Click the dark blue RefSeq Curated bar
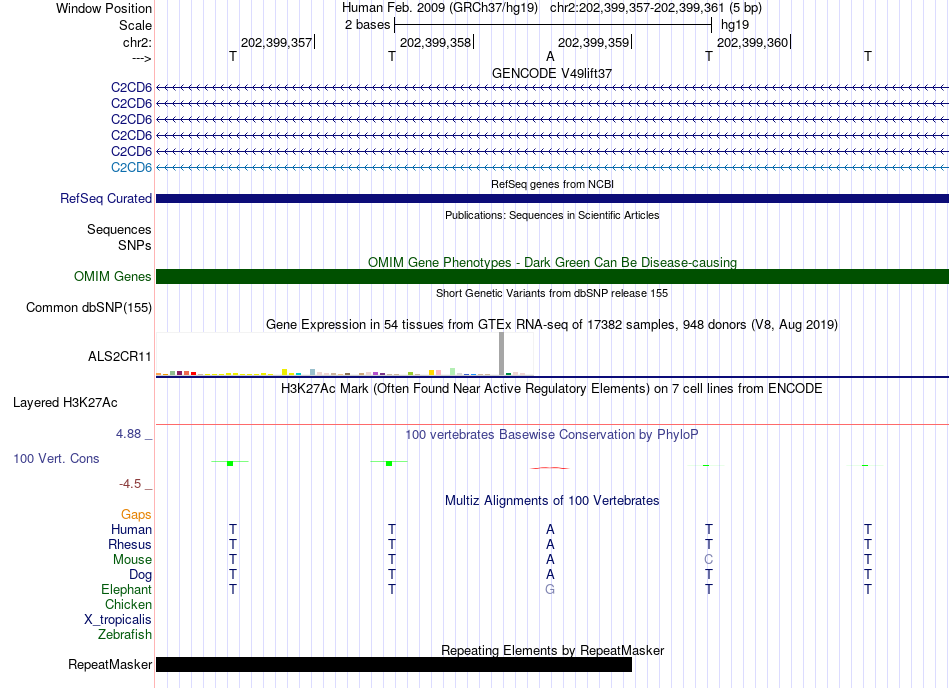This screenshot has width=950, height=688. tap(552, 199)
